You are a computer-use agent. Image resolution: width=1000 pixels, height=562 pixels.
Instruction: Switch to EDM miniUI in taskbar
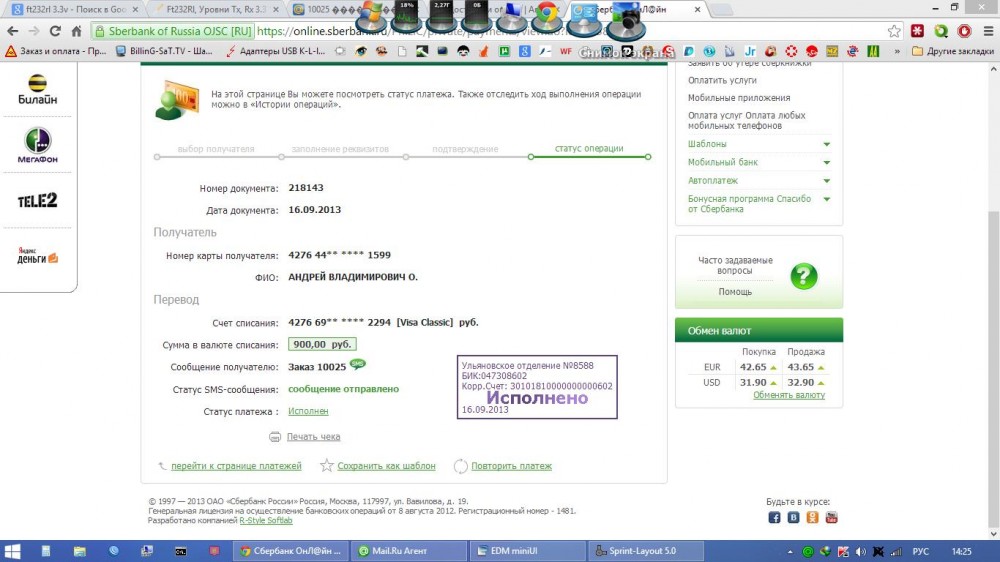(x=527, y=551)
